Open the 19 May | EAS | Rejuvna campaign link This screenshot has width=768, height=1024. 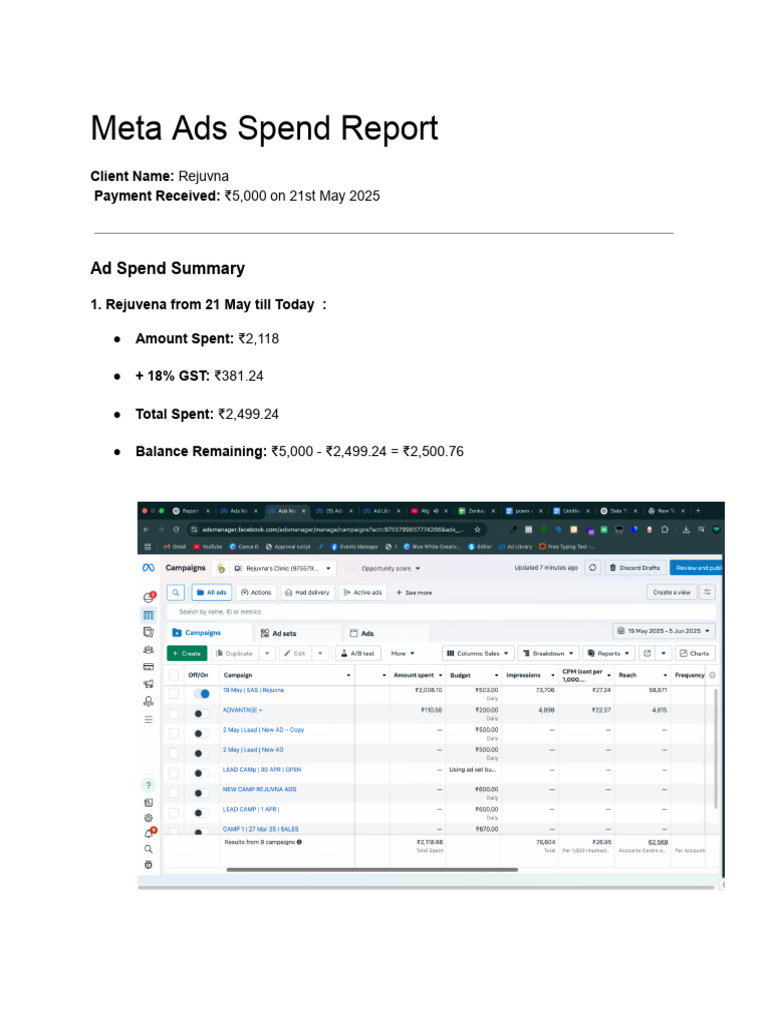(x=253, y=690)
